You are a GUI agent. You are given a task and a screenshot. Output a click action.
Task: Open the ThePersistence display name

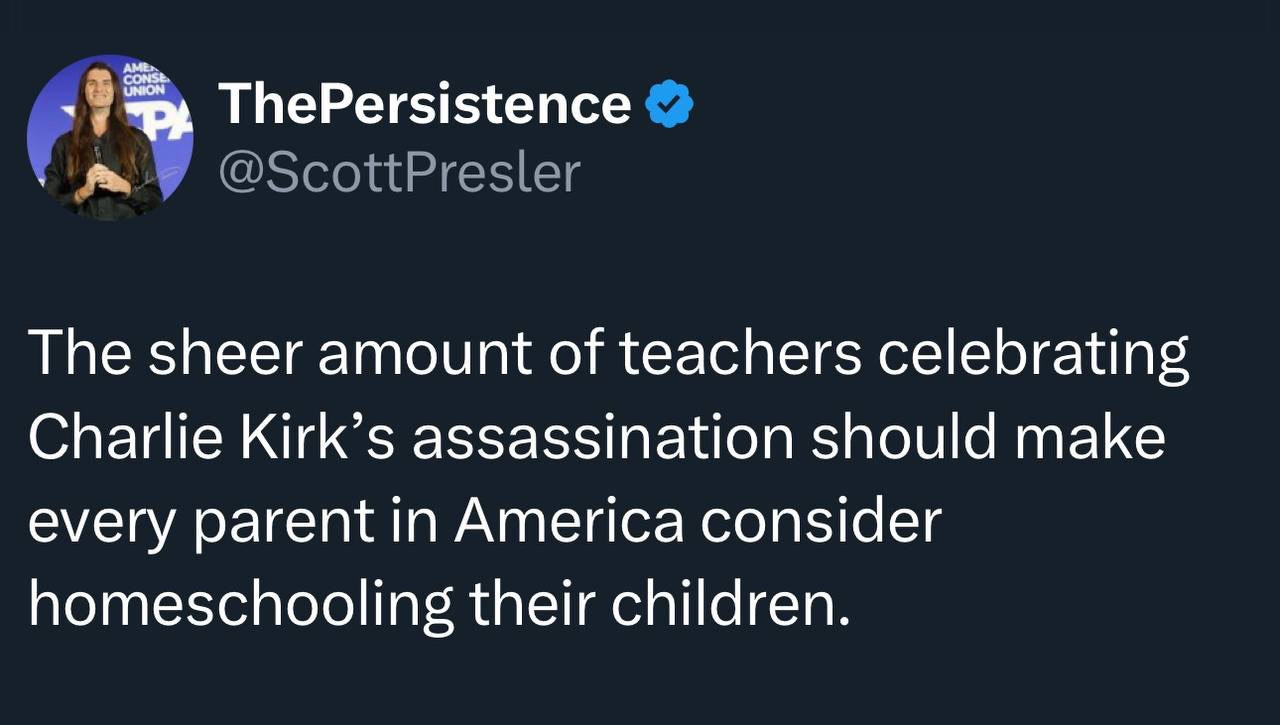click(424, 104)
